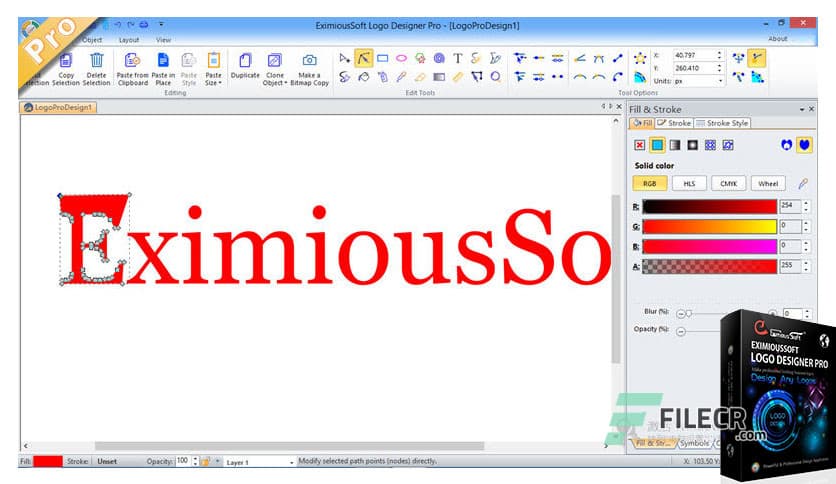Pick color with the eyedropper icon
Image resolution: width=836 pixels, height=484 pixels.
pos(803,184)
